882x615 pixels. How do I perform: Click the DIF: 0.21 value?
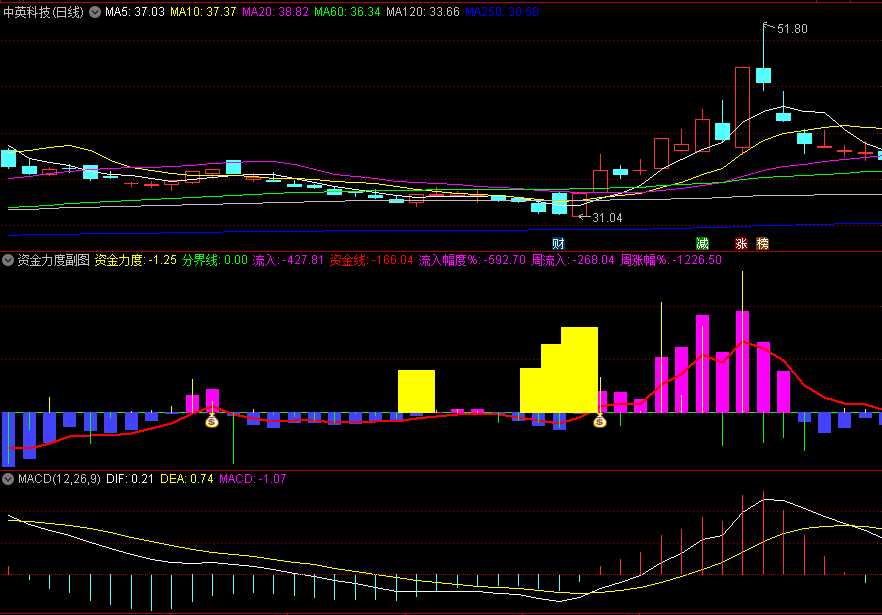[130, 479]
